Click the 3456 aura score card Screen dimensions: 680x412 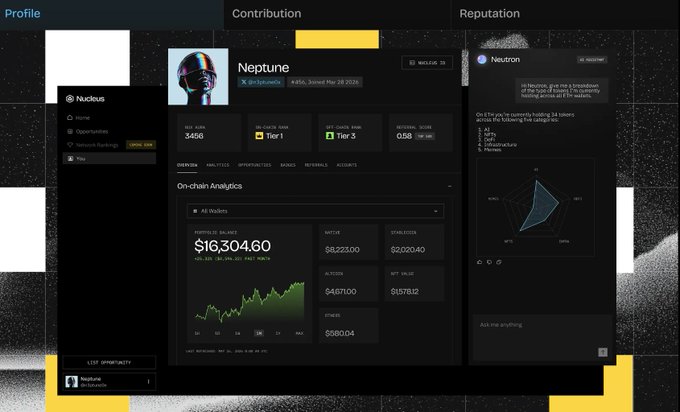(209, 133)
